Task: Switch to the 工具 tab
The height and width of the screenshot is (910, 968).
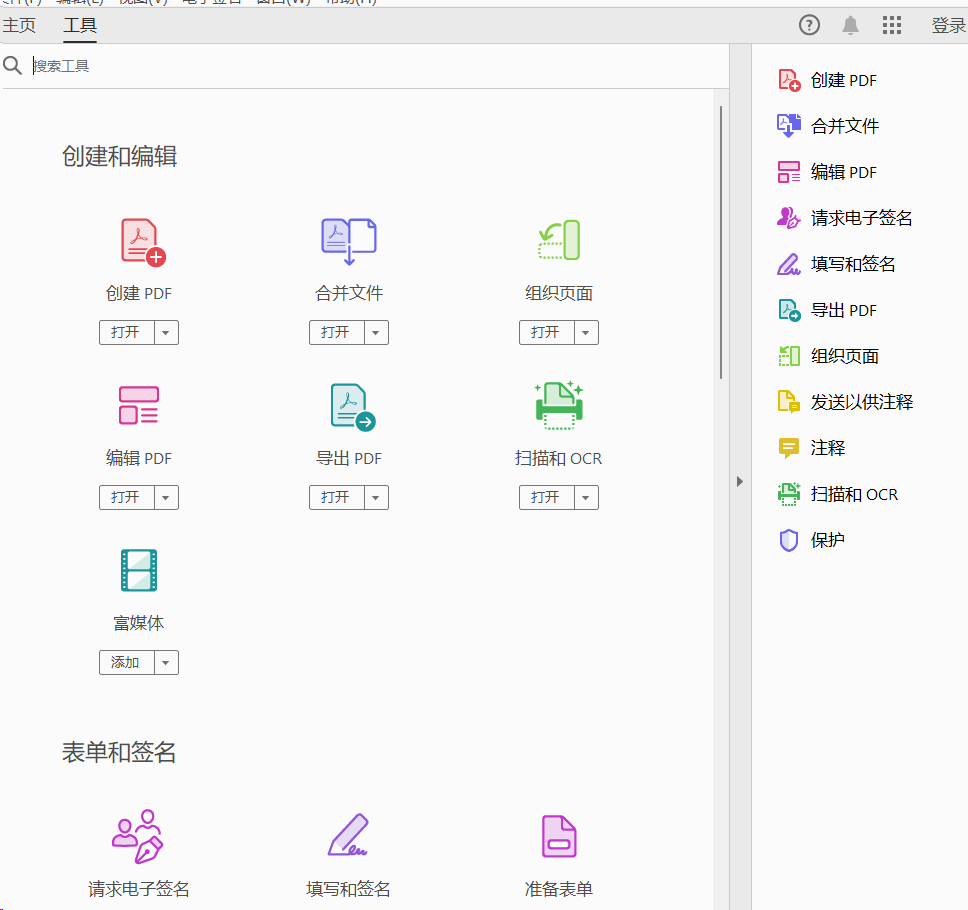Action: click(x=80, y=25)
